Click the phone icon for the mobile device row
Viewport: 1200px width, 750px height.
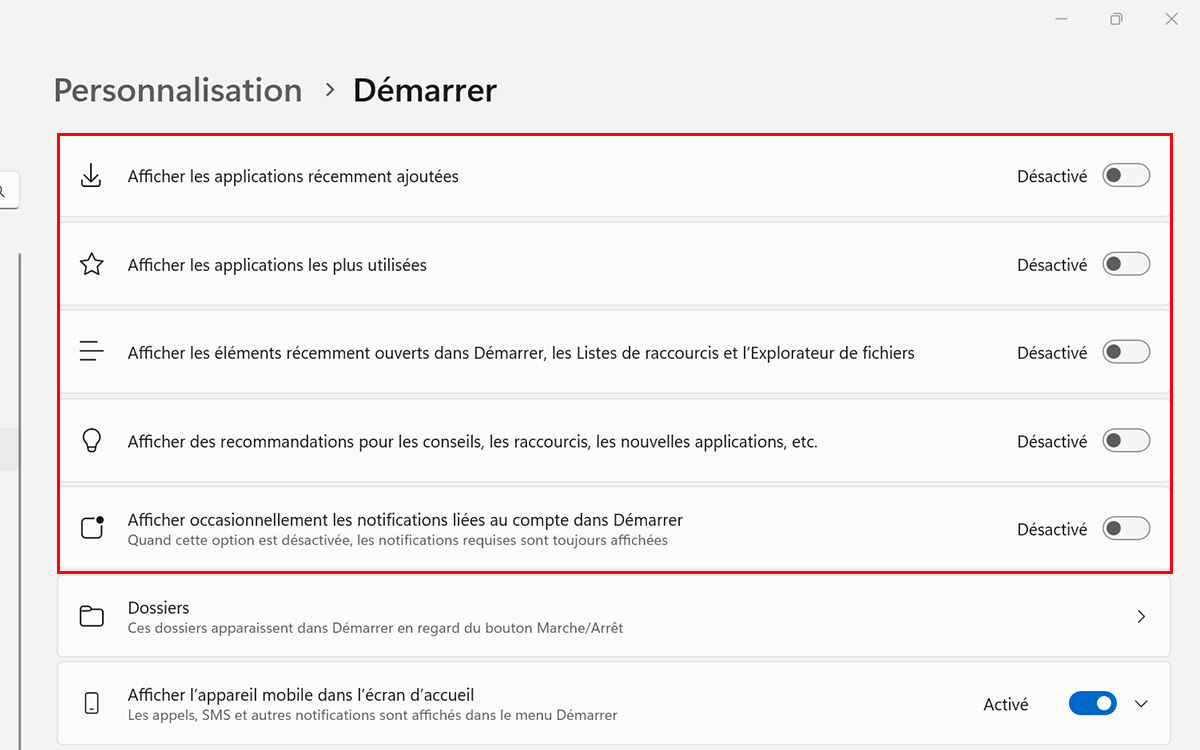click(x=92, y=703)
